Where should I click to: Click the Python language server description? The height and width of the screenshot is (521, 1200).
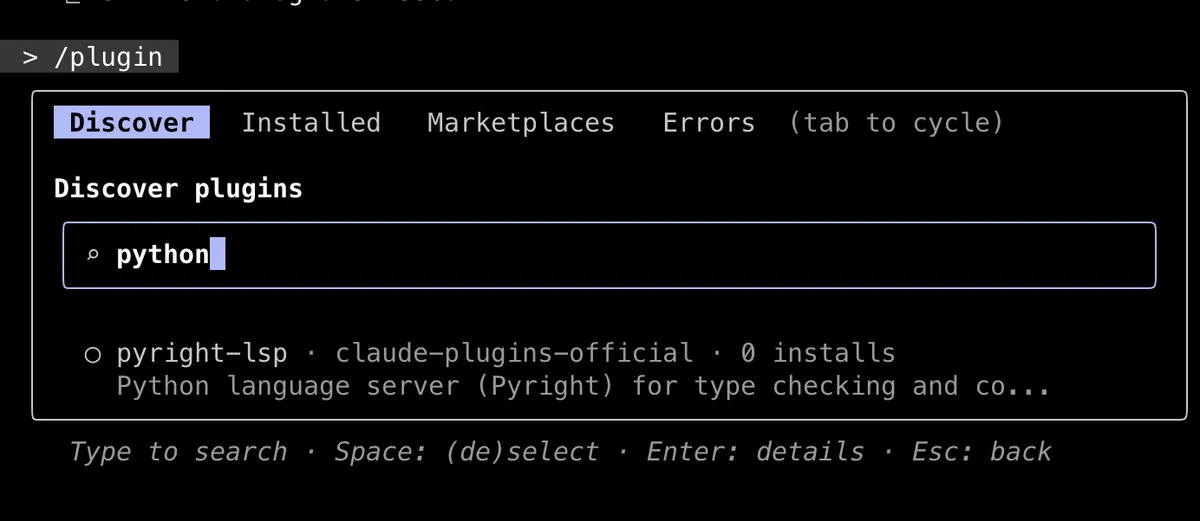click(582, 386)
